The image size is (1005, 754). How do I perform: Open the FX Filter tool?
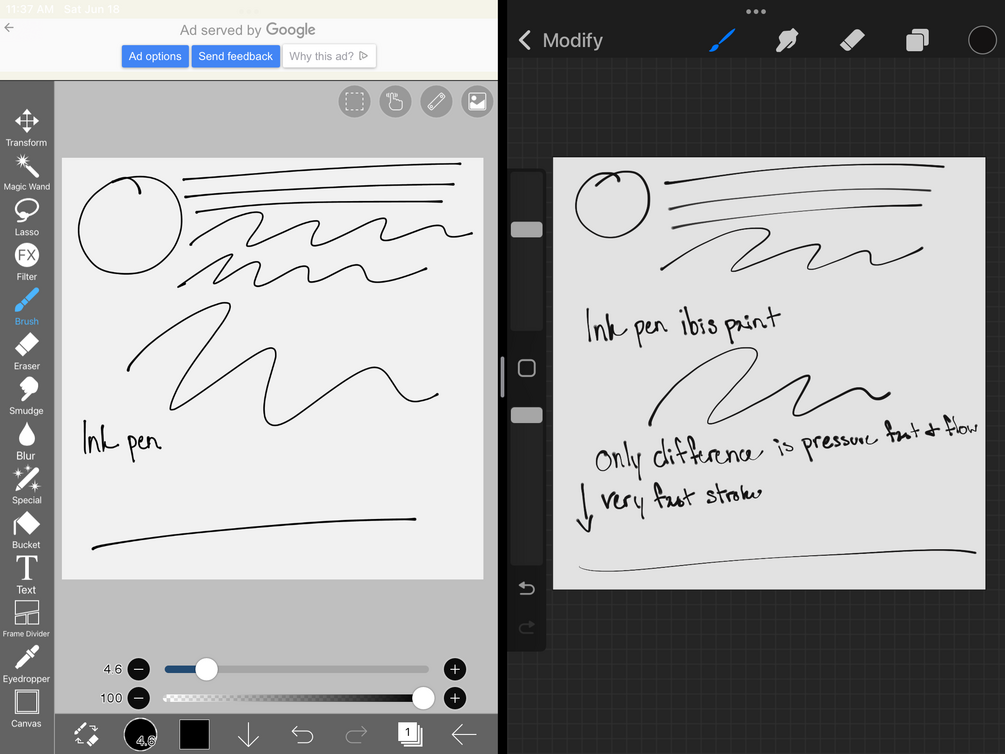tap(26, 262)
